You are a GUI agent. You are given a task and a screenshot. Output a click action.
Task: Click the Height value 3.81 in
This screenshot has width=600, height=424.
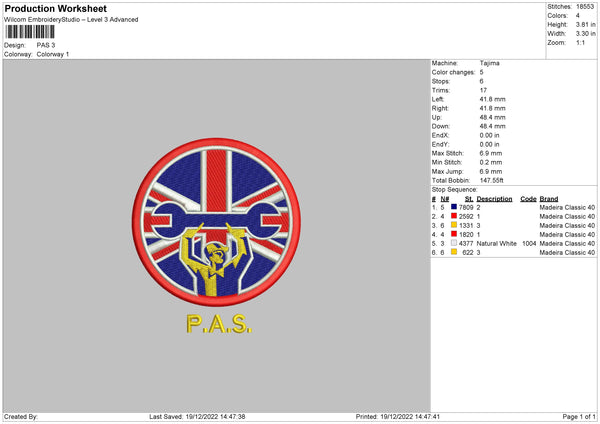[586, 24]
